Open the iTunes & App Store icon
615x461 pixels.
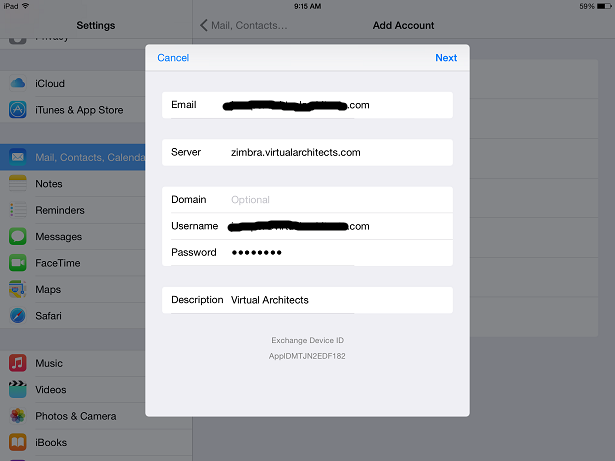(x=18, y=110)
